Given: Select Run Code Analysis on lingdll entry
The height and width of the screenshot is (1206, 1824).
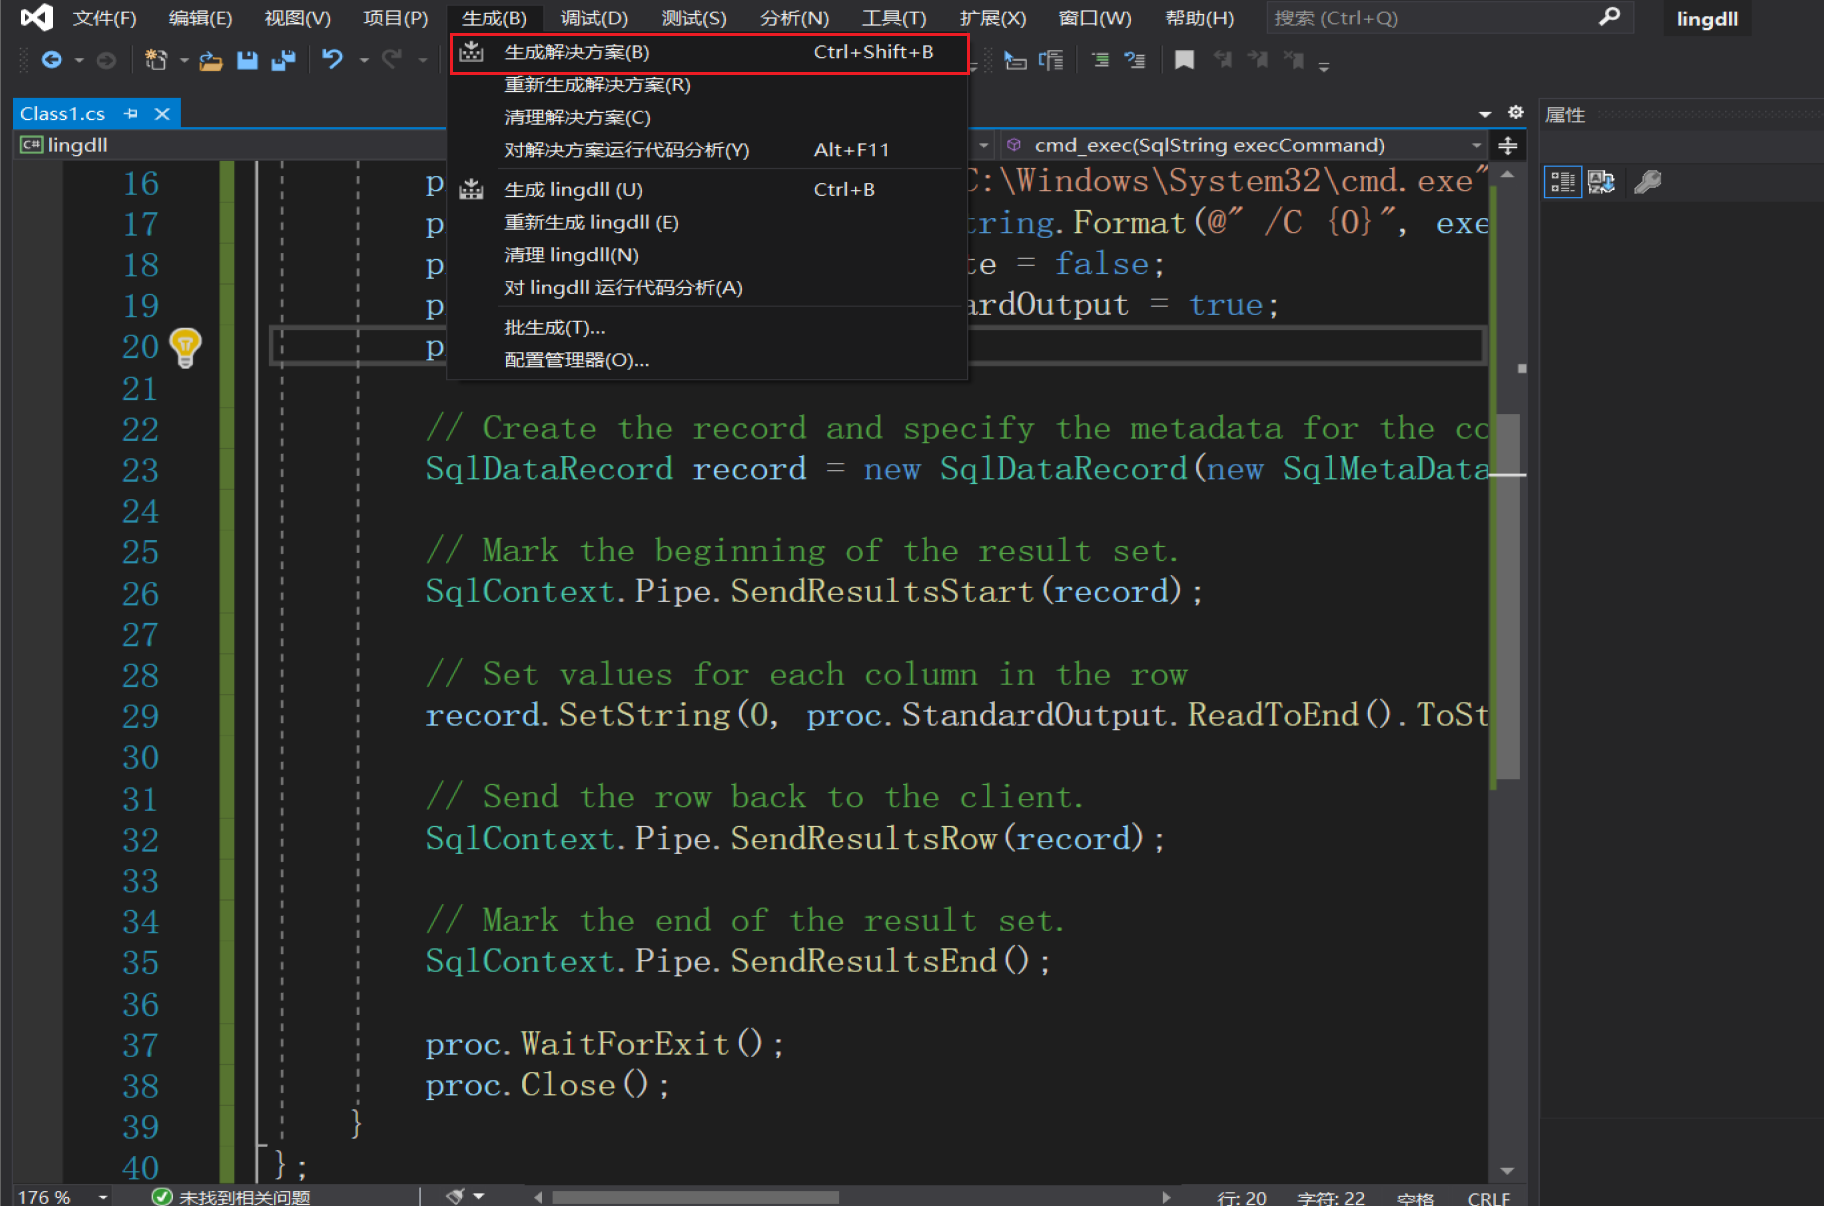Looking at the screenshot, I should [x=708, y=288].
